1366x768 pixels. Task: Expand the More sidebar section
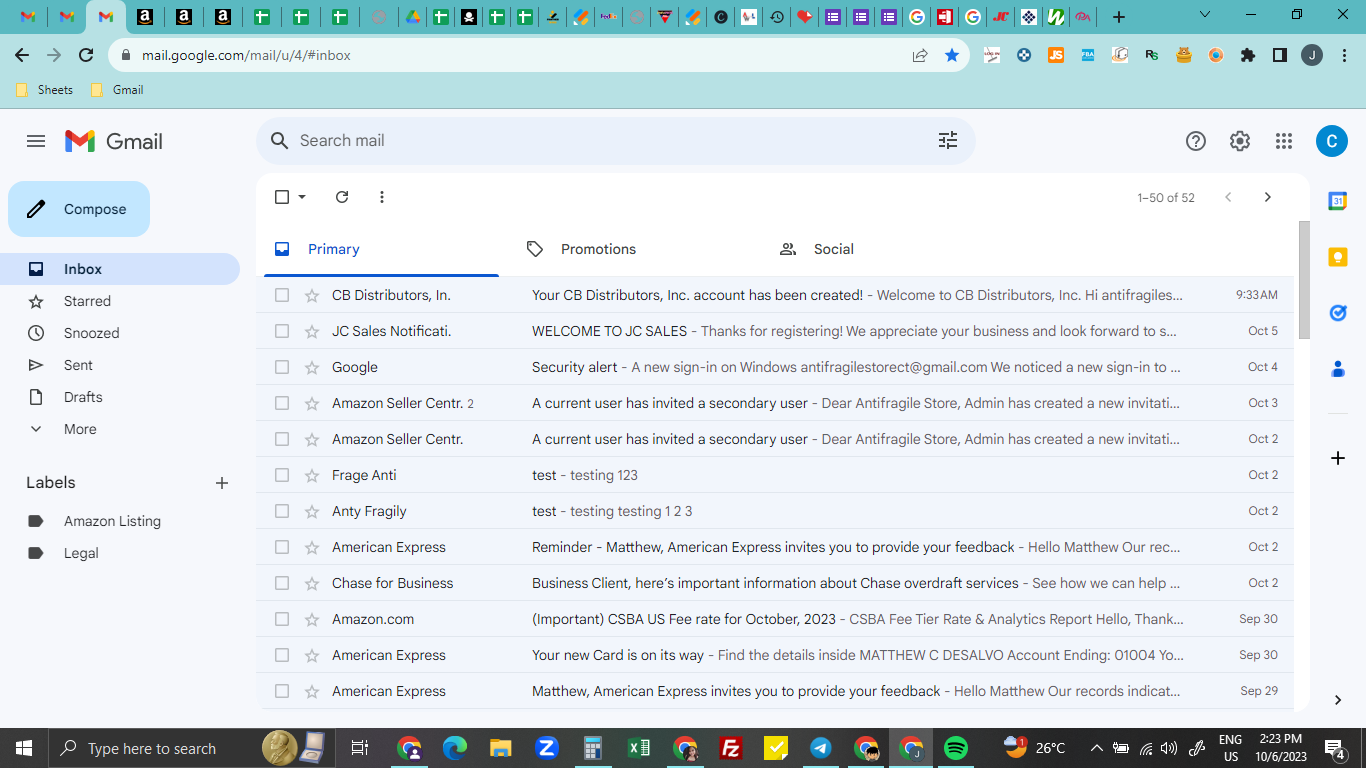tap(120, 429)
